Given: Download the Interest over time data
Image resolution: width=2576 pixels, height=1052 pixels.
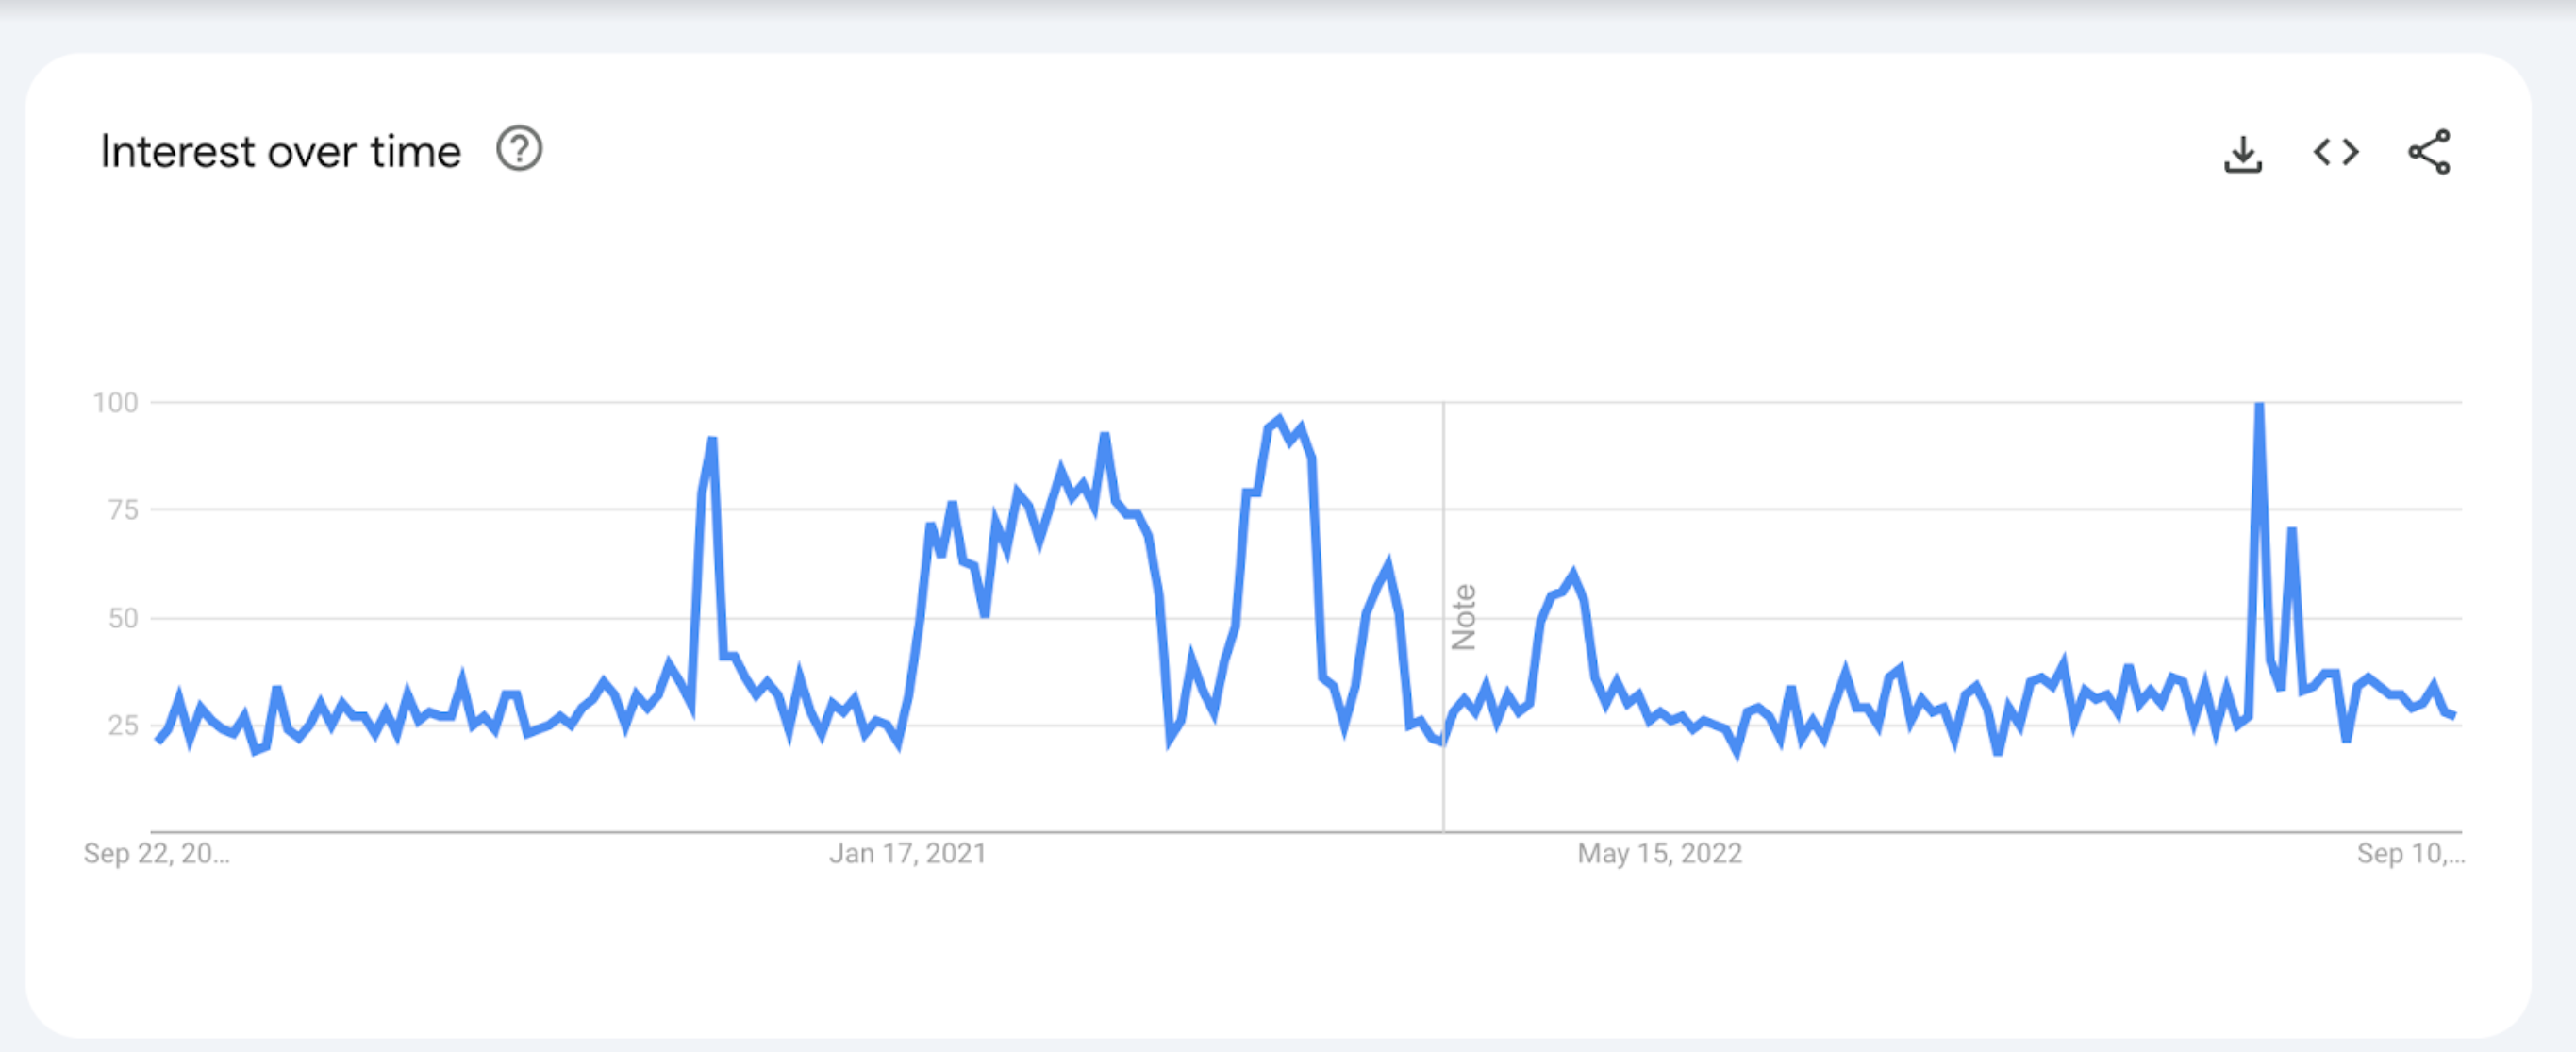Looking at the screenshot, I should click(2242, 153).
